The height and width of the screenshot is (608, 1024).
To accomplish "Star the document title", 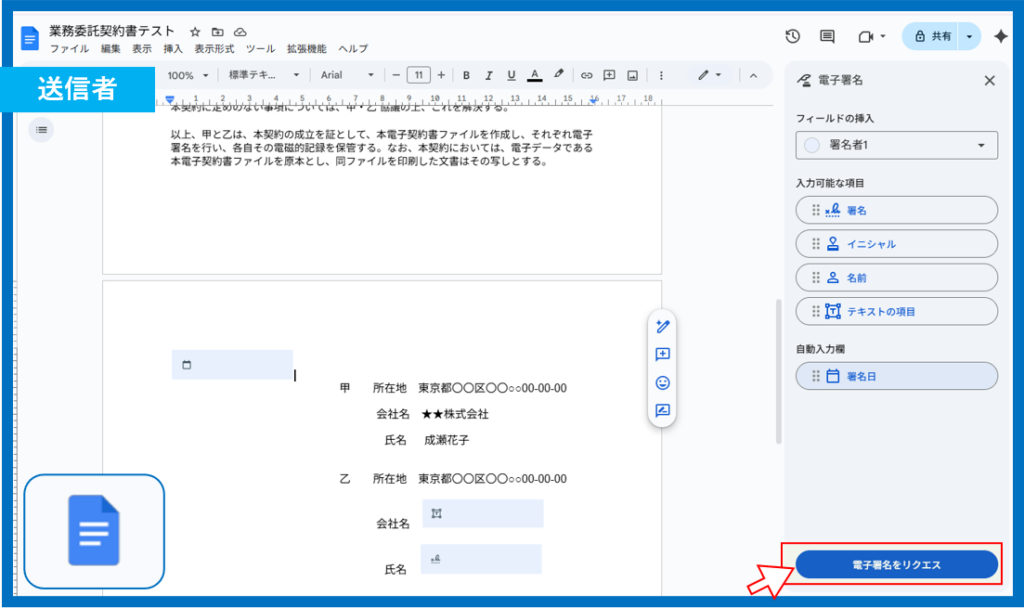I will (x=196, y=32).
